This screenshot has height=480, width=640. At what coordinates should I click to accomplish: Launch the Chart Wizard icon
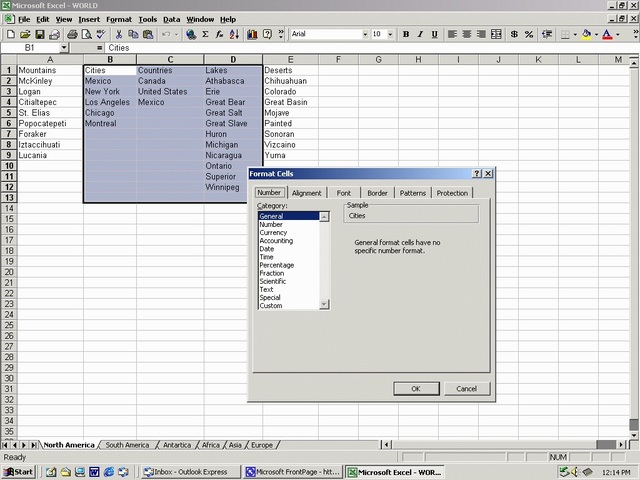coord(252,34)
